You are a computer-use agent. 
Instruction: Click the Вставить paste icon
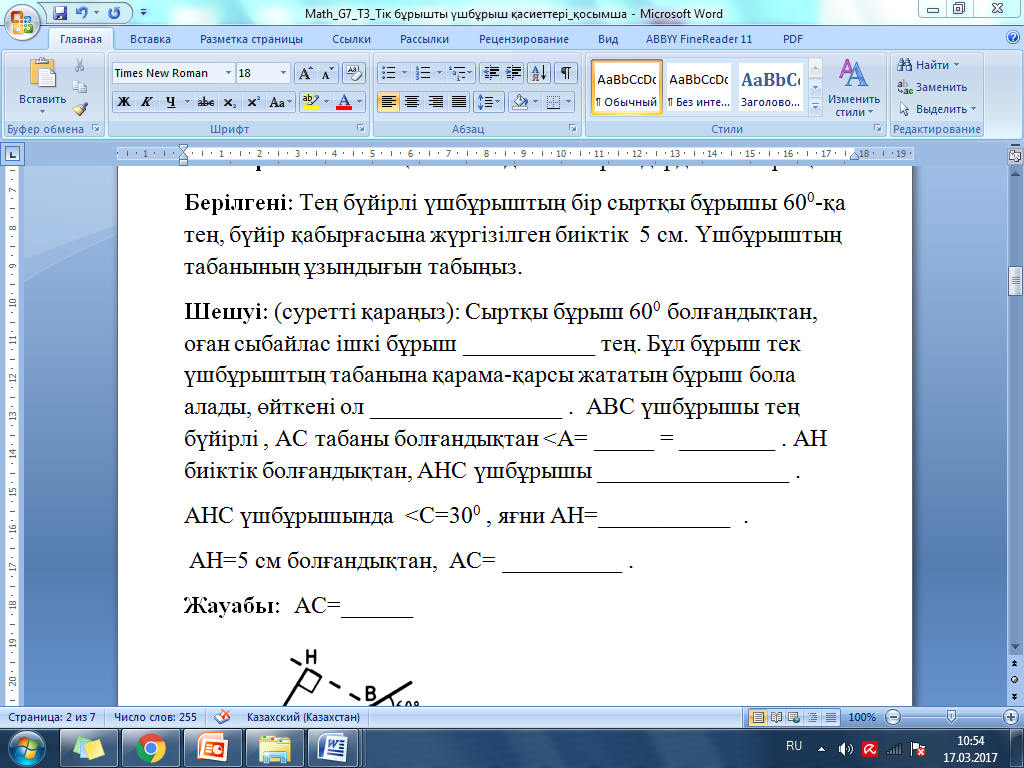42,73
